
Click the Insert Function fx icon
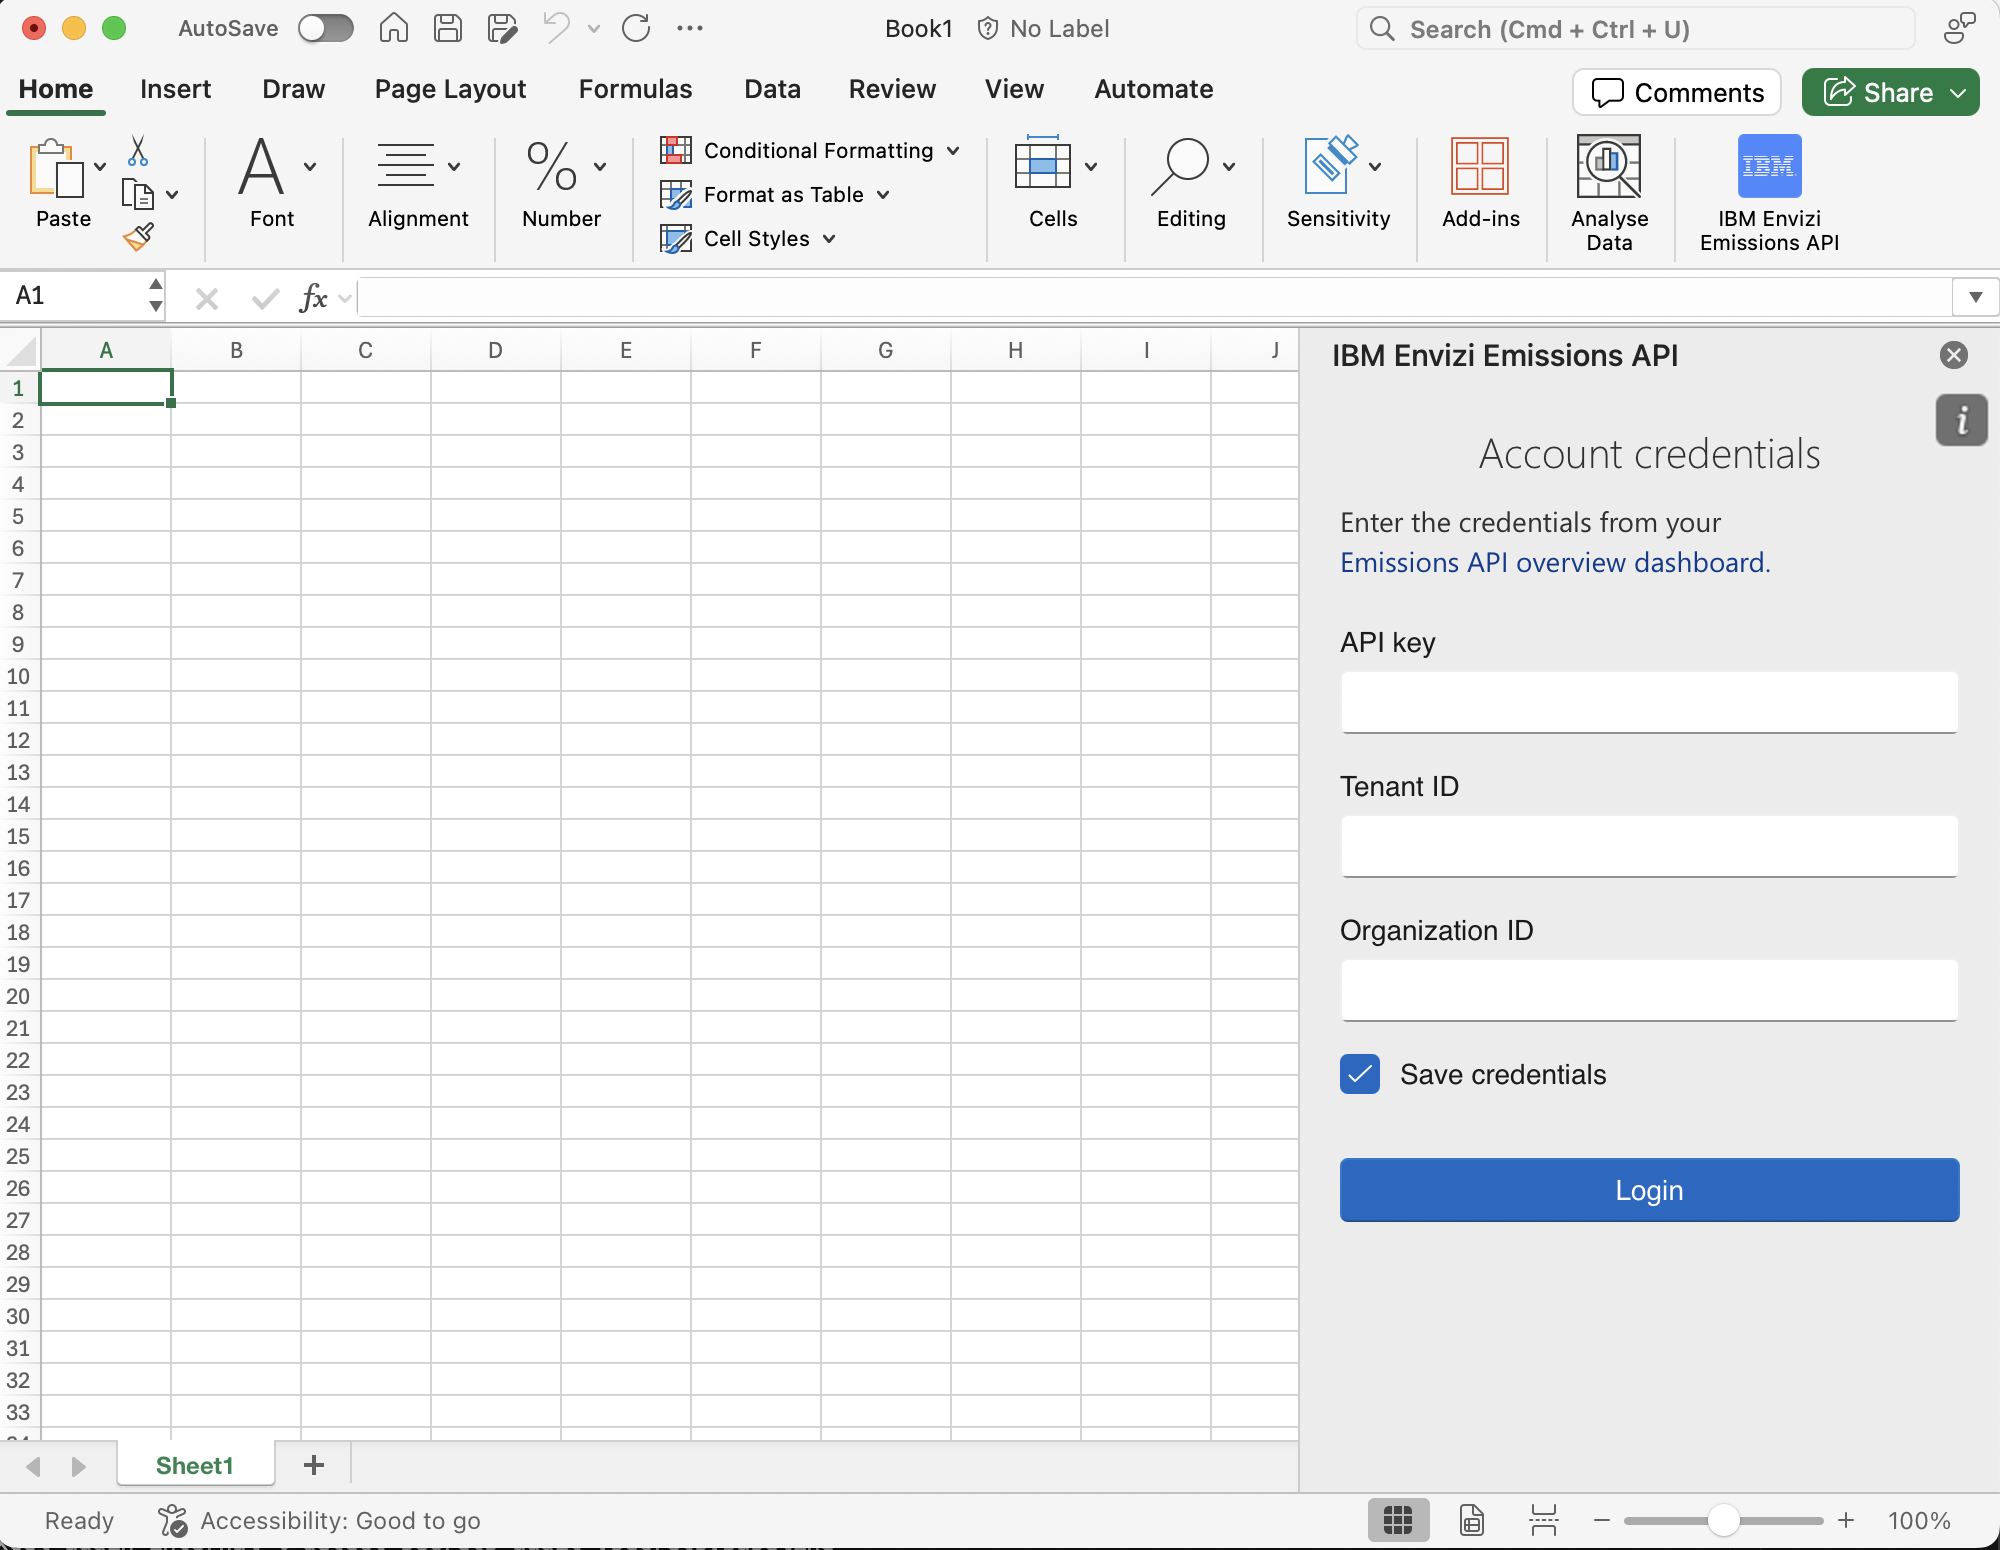tap(313, 297)
